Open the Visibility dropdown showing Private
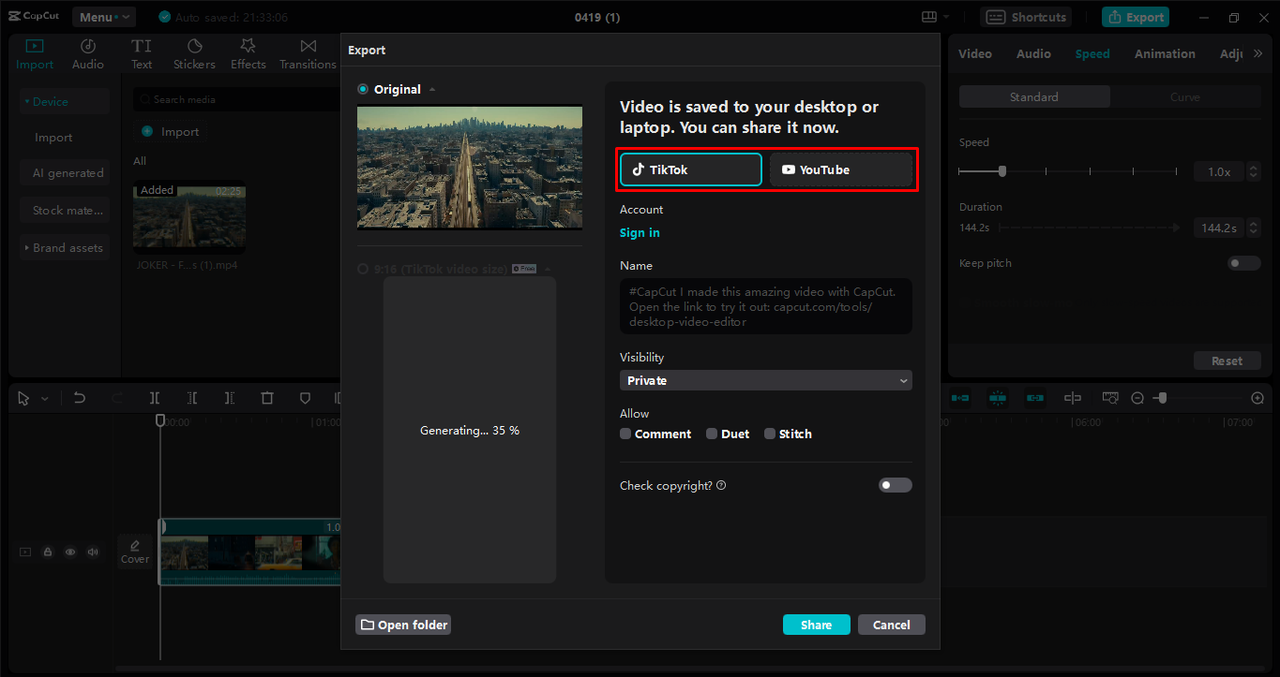The image size is (1280, 677). click(x=766, y=380)
